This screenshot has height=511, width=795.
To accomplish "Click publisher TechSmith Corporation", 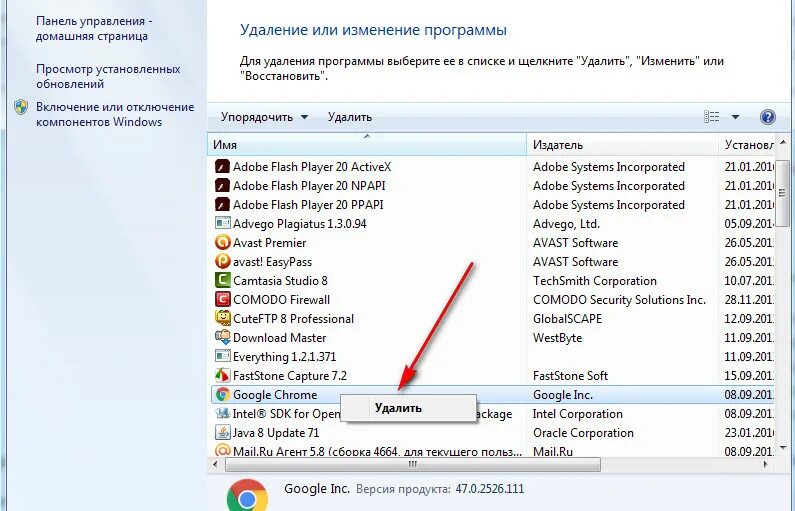I will (x=595, y=281).
